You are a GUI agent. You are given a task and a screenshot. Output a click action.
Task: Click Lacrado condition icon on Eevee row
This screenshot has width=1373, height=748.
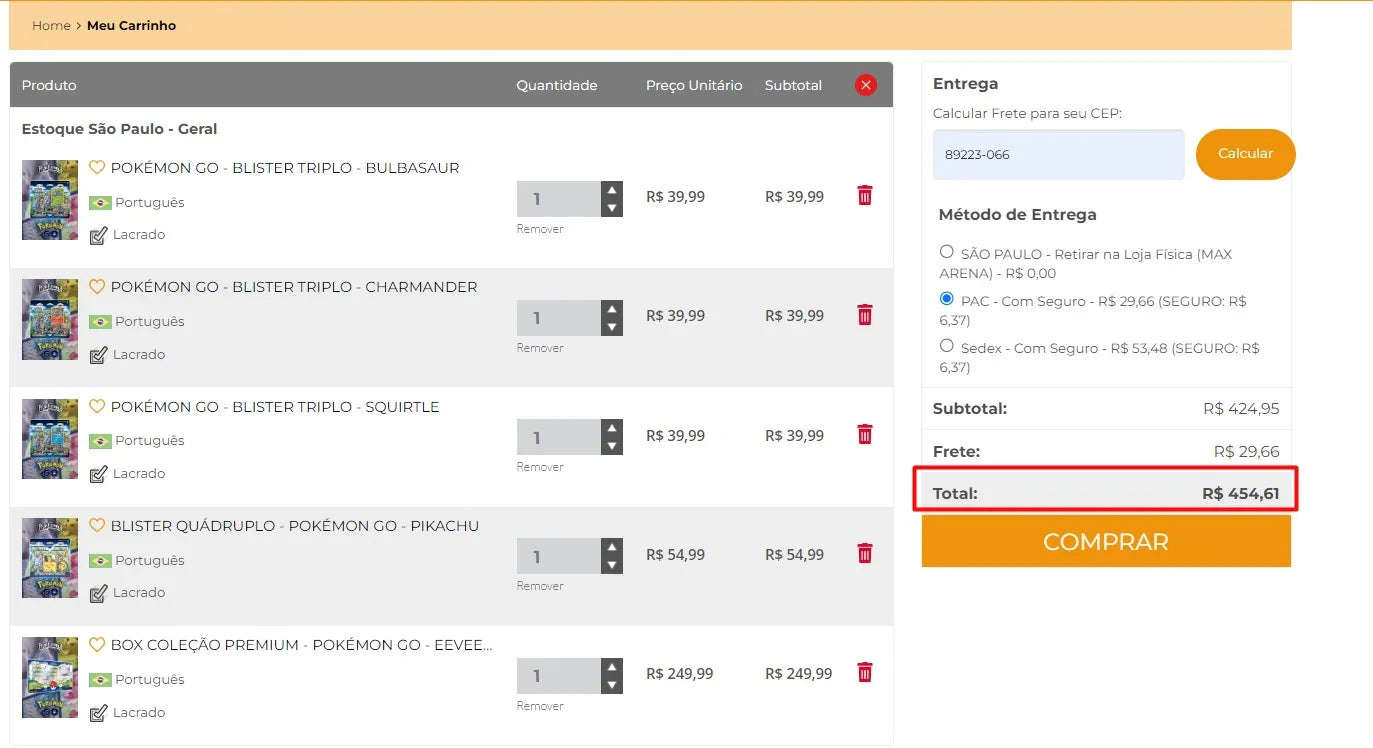98,713
